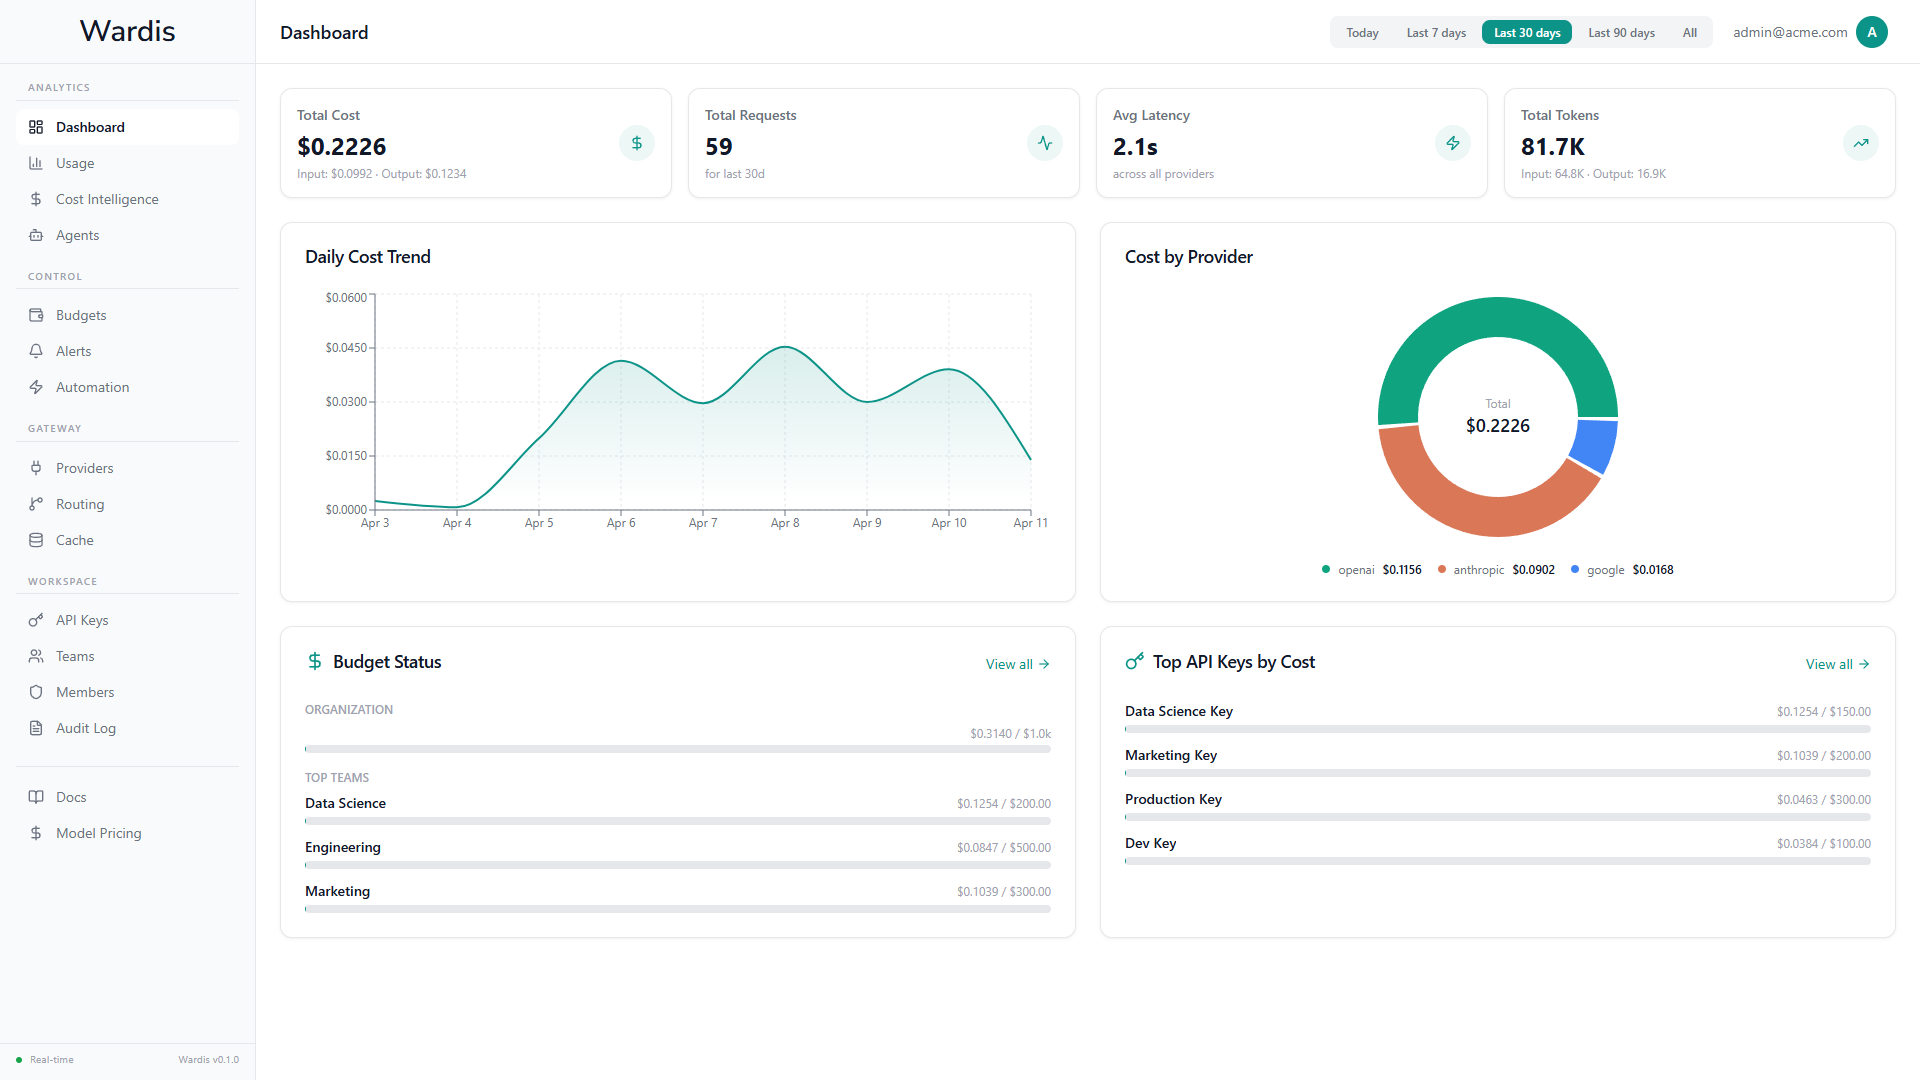Click the Providers plug icon
Image resolution: width=1920 pixels, height=1080 pixels.
(x=36, y=468)
